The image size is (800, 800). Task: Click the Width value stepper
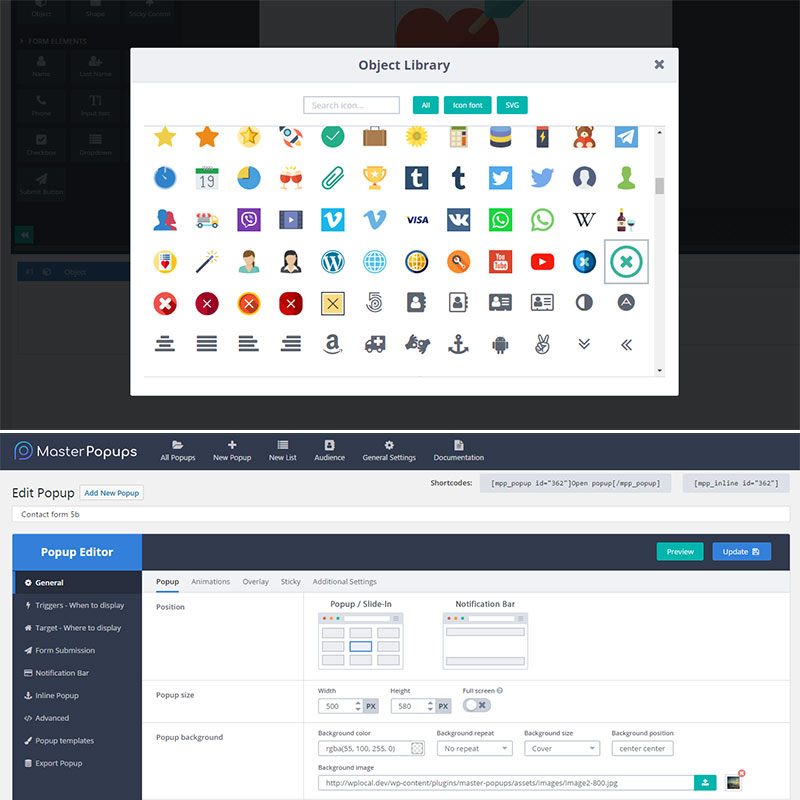358,706
